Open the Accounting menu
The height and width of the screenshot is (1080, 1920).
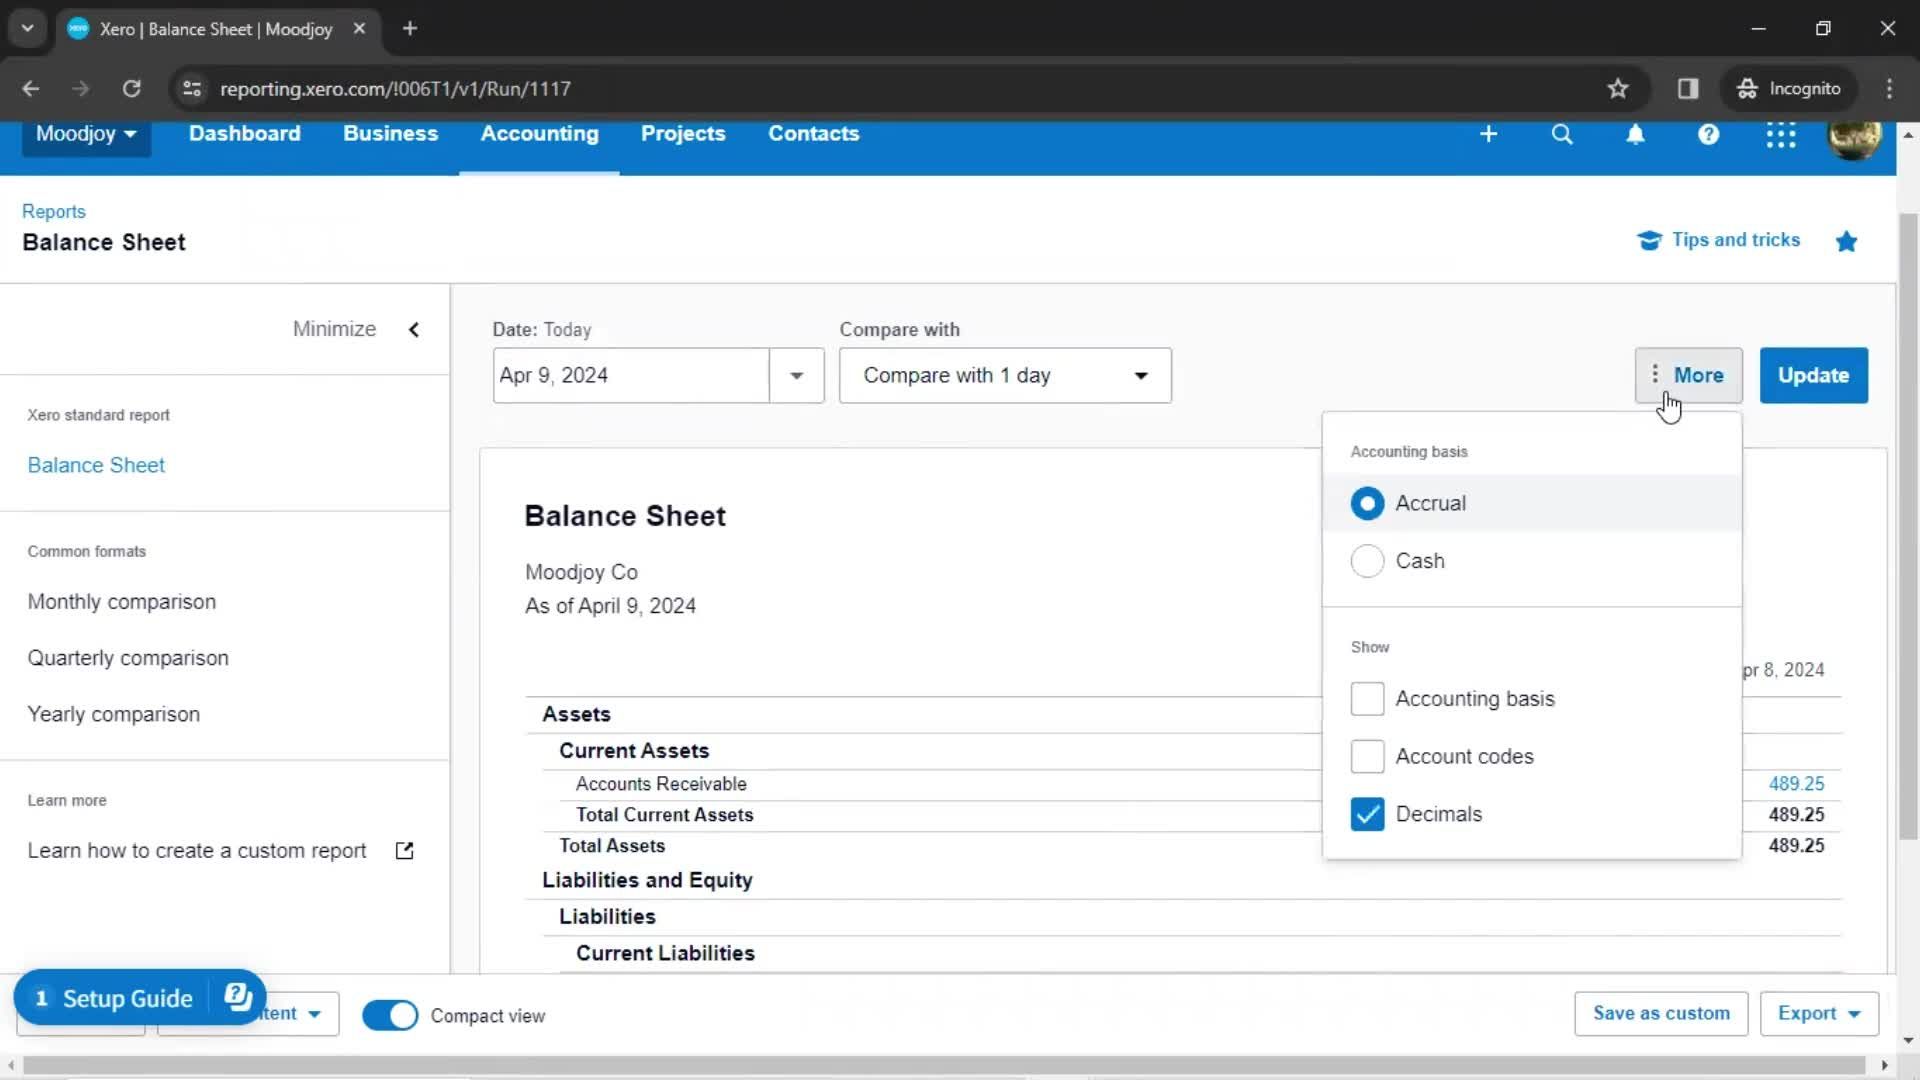click(539, 133)
